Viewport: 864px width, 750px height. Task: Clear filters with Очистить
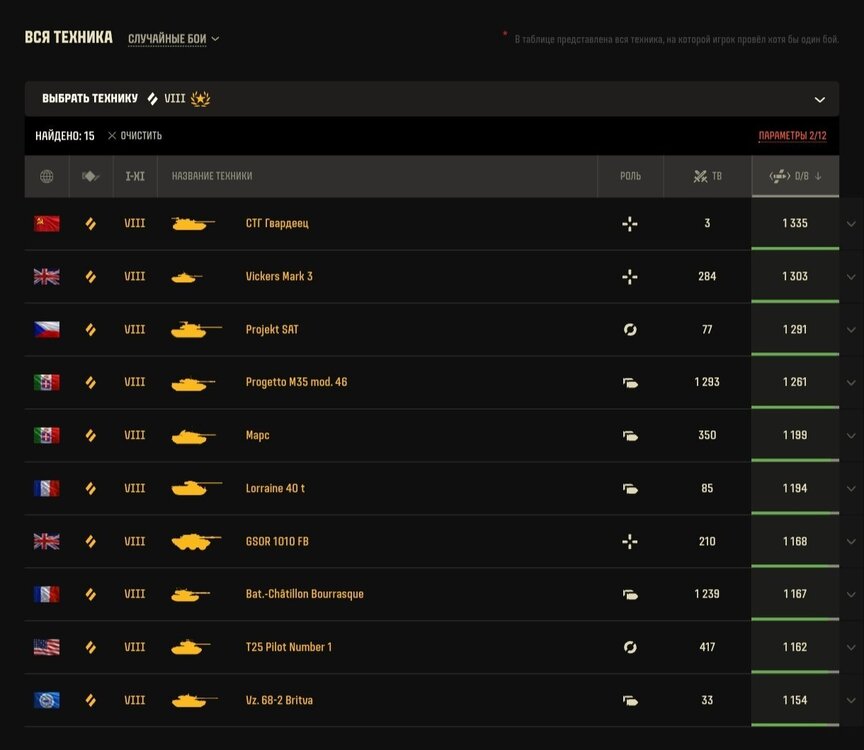[x=135, y=136]
